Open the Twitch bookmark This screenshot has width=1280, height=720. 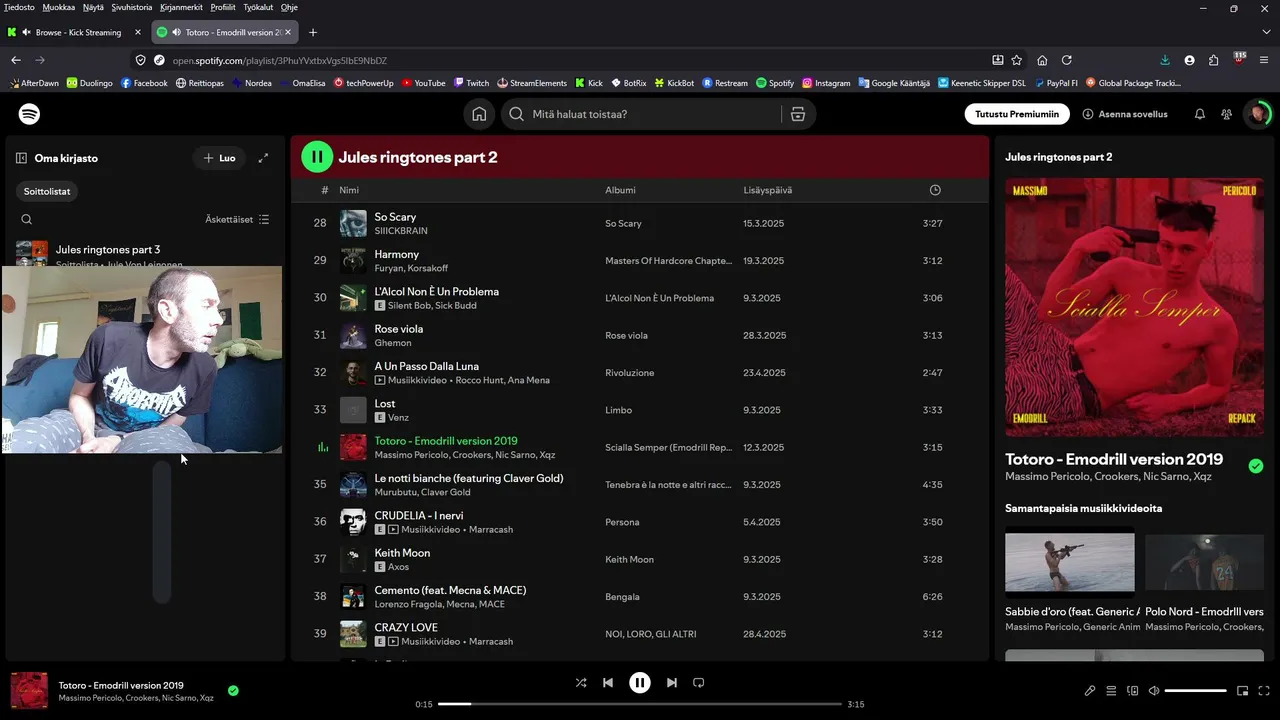pyautogui.click(x=471, y=83)
